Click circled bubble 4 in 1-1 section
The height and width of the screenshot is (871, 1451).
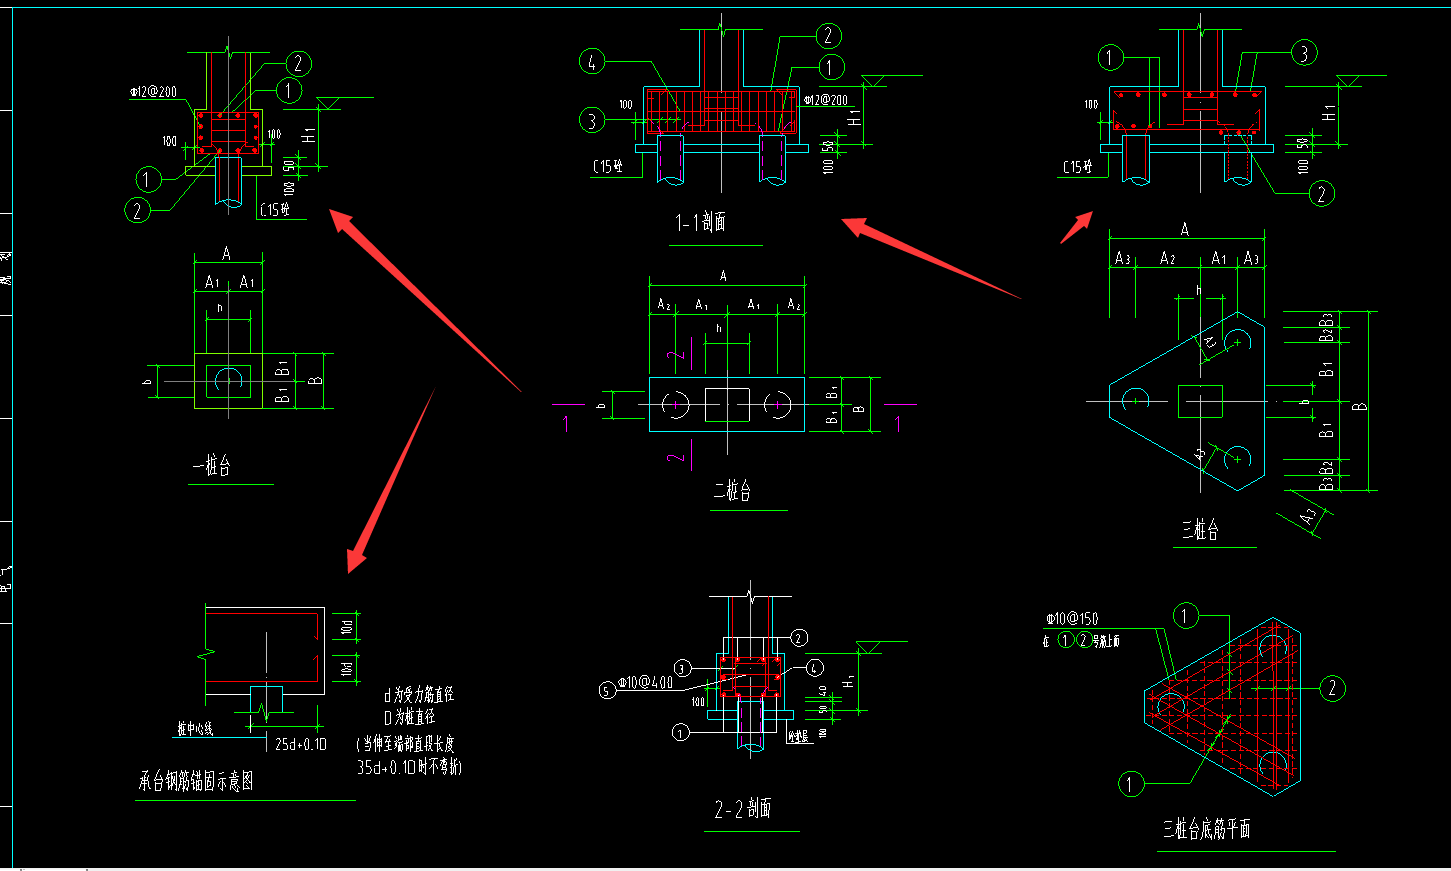tap(592, 62)
